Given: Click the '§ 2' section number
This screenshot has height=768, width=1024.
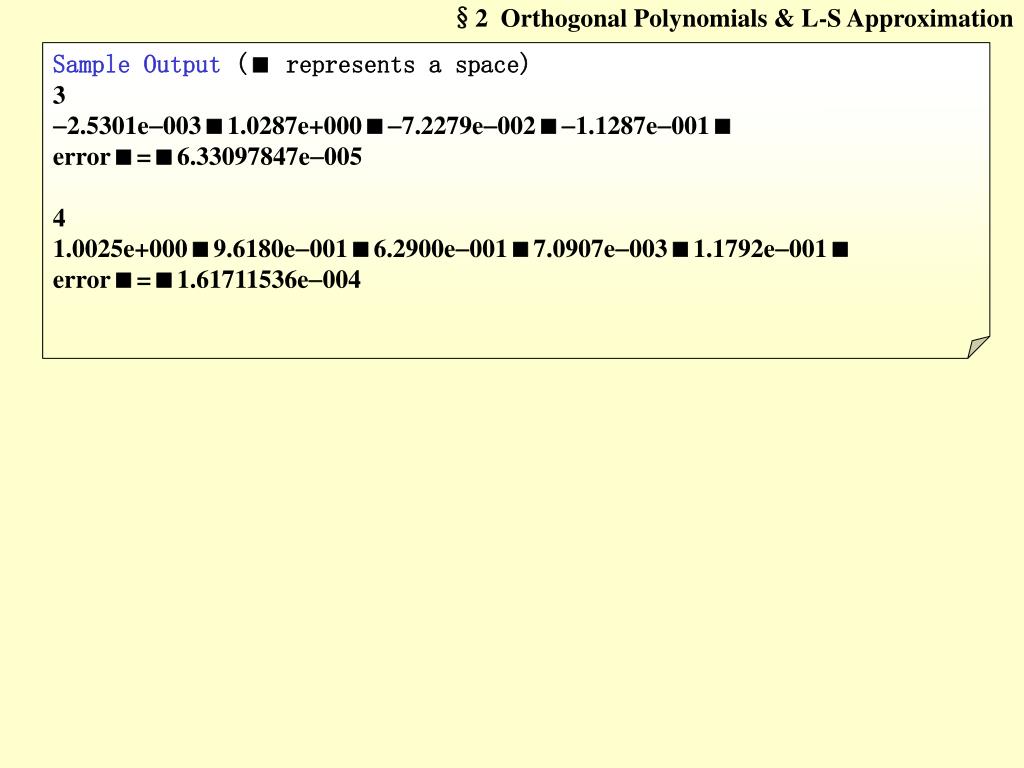Looking at the screenshot, I should (x=472, y=18).
